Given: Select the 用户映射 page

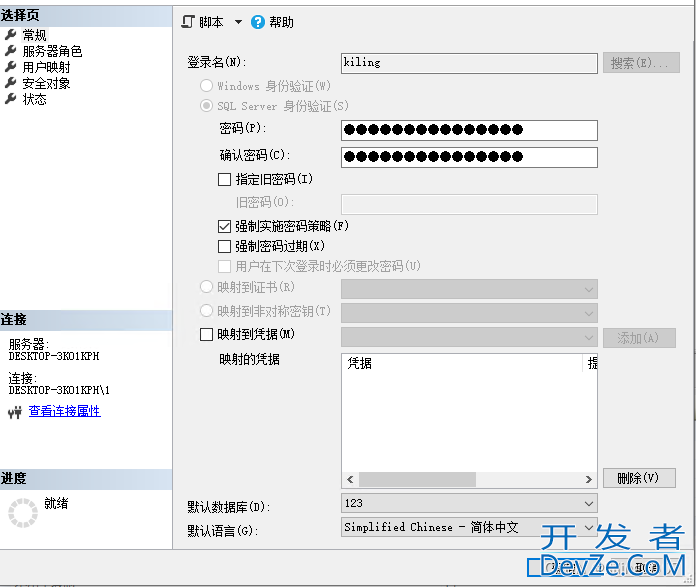Looking at the screenshot, I should tap(47, 67).
